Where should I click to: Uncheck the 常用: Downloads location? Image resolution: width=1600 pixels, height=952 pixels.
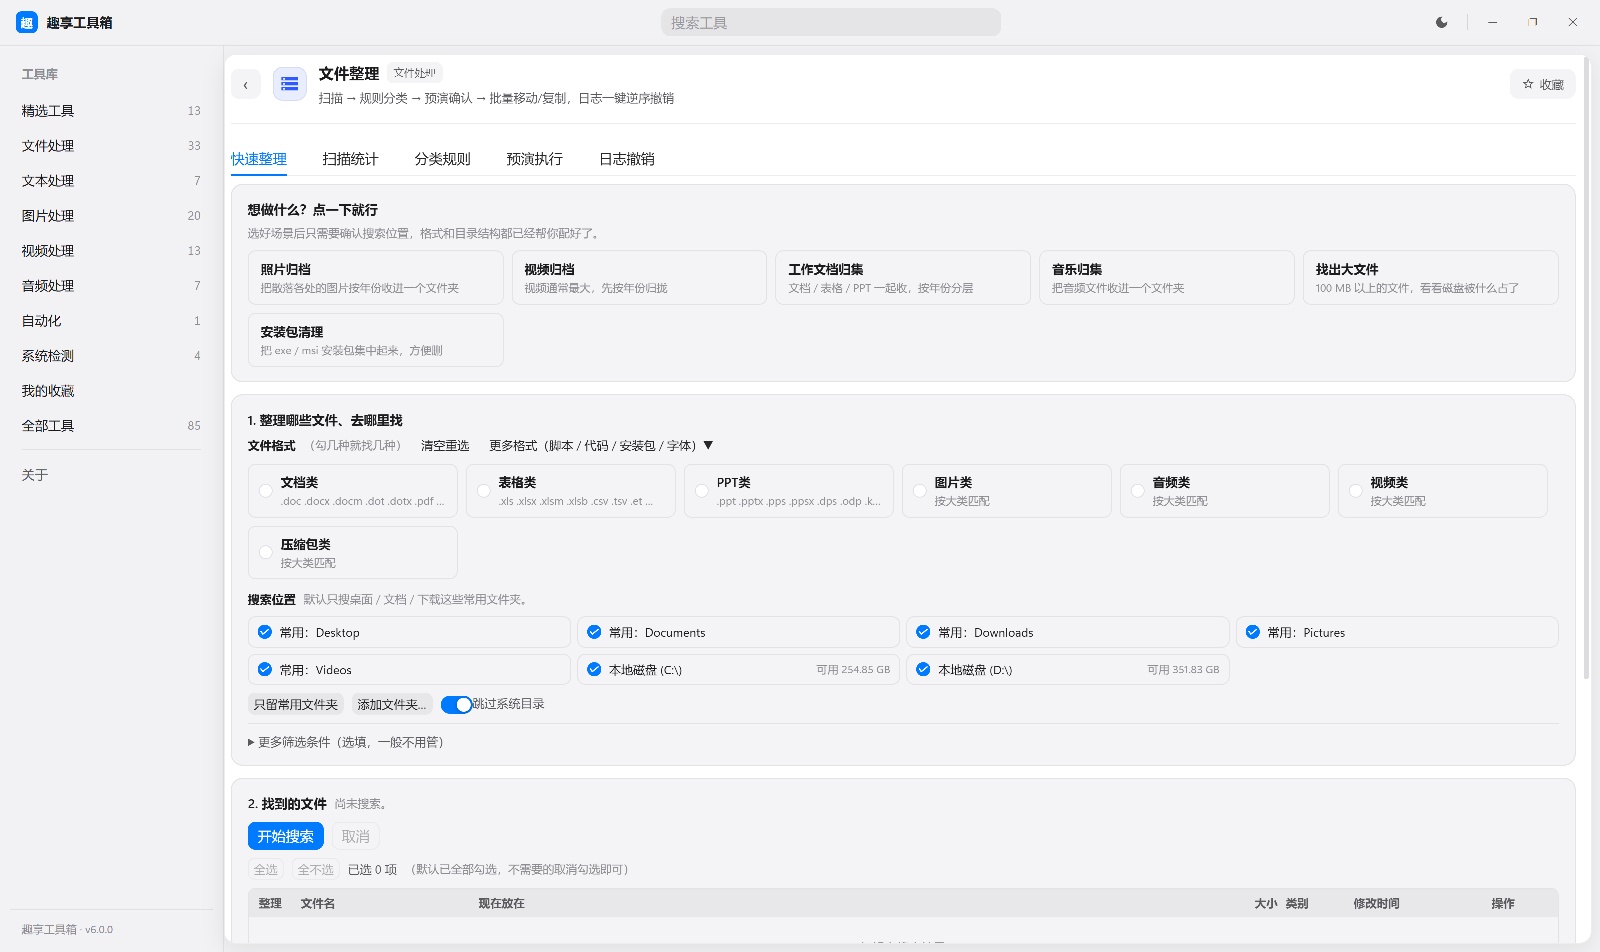click(923, 632)
